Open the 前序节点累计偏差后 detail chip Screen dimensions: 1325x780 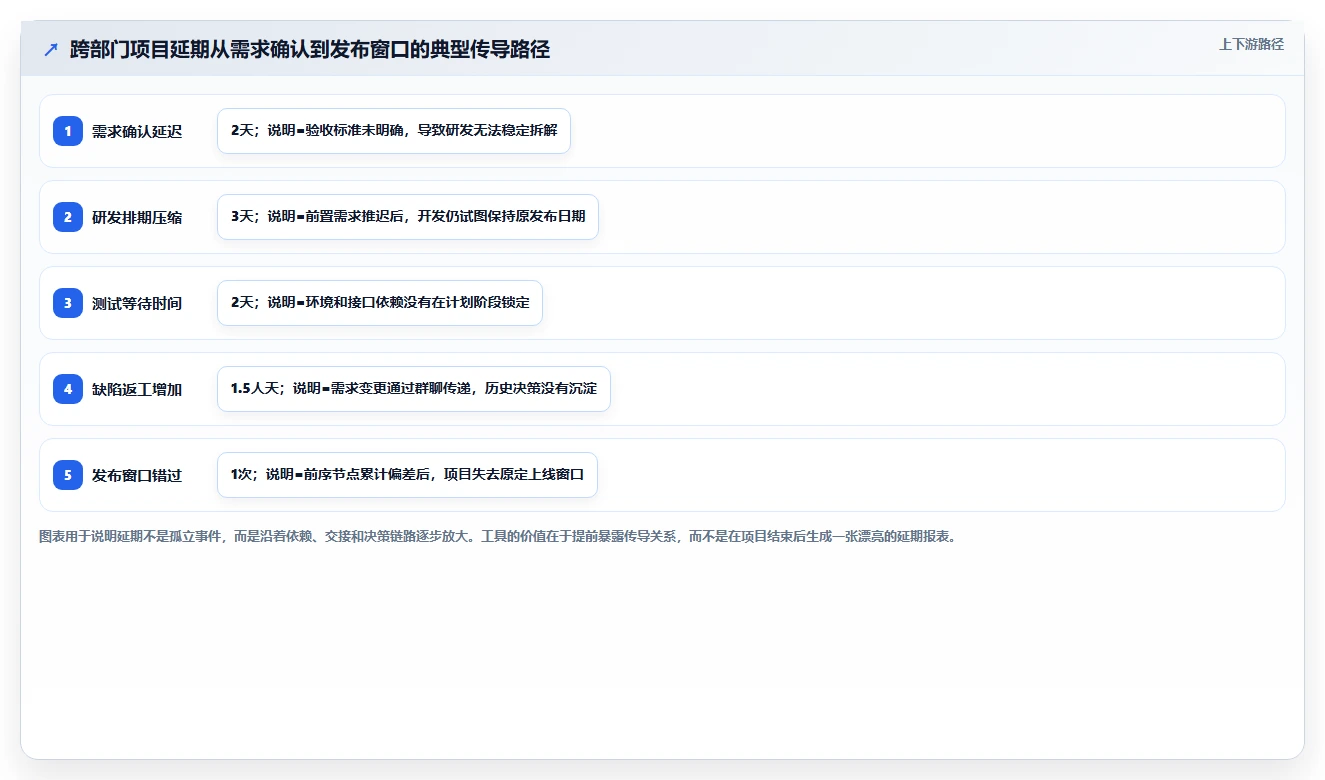[x=407, y=475]
